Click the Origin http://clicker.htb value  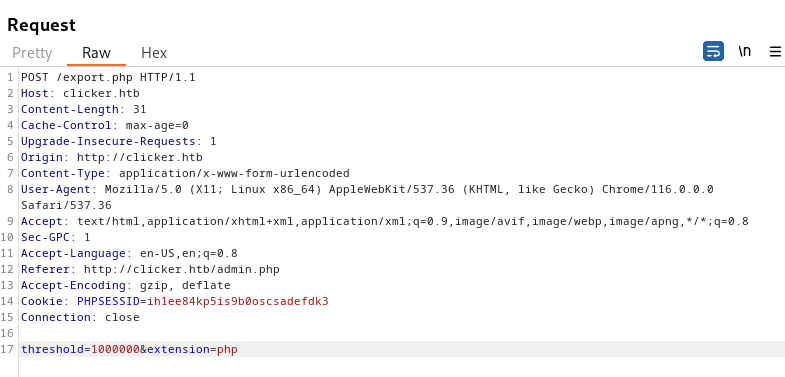coord(140,158)
